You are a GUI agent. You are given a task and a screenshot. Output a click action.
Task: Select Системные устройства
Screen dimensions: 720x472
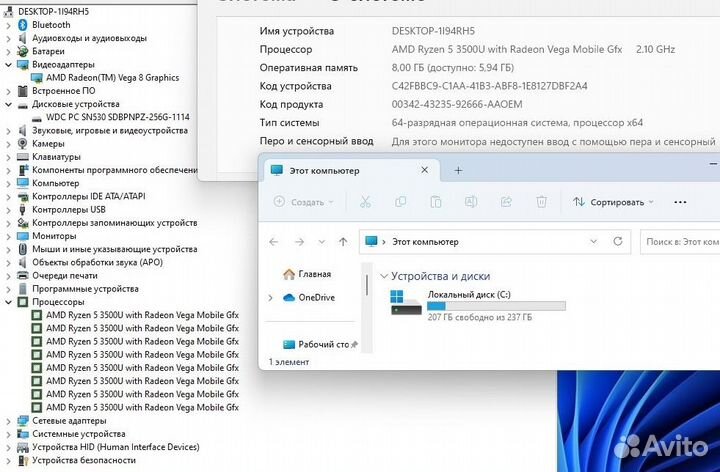(79, 434)
